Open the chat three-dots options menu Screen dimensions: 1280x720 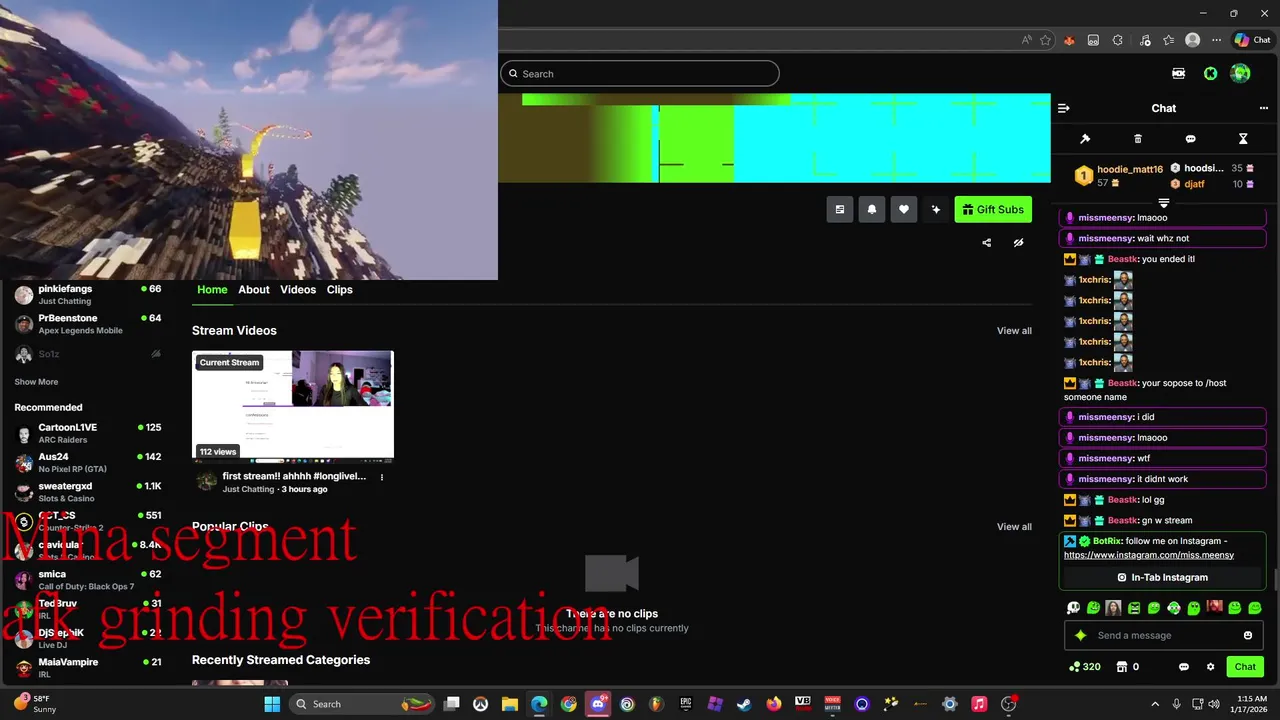coord(1264,108)
